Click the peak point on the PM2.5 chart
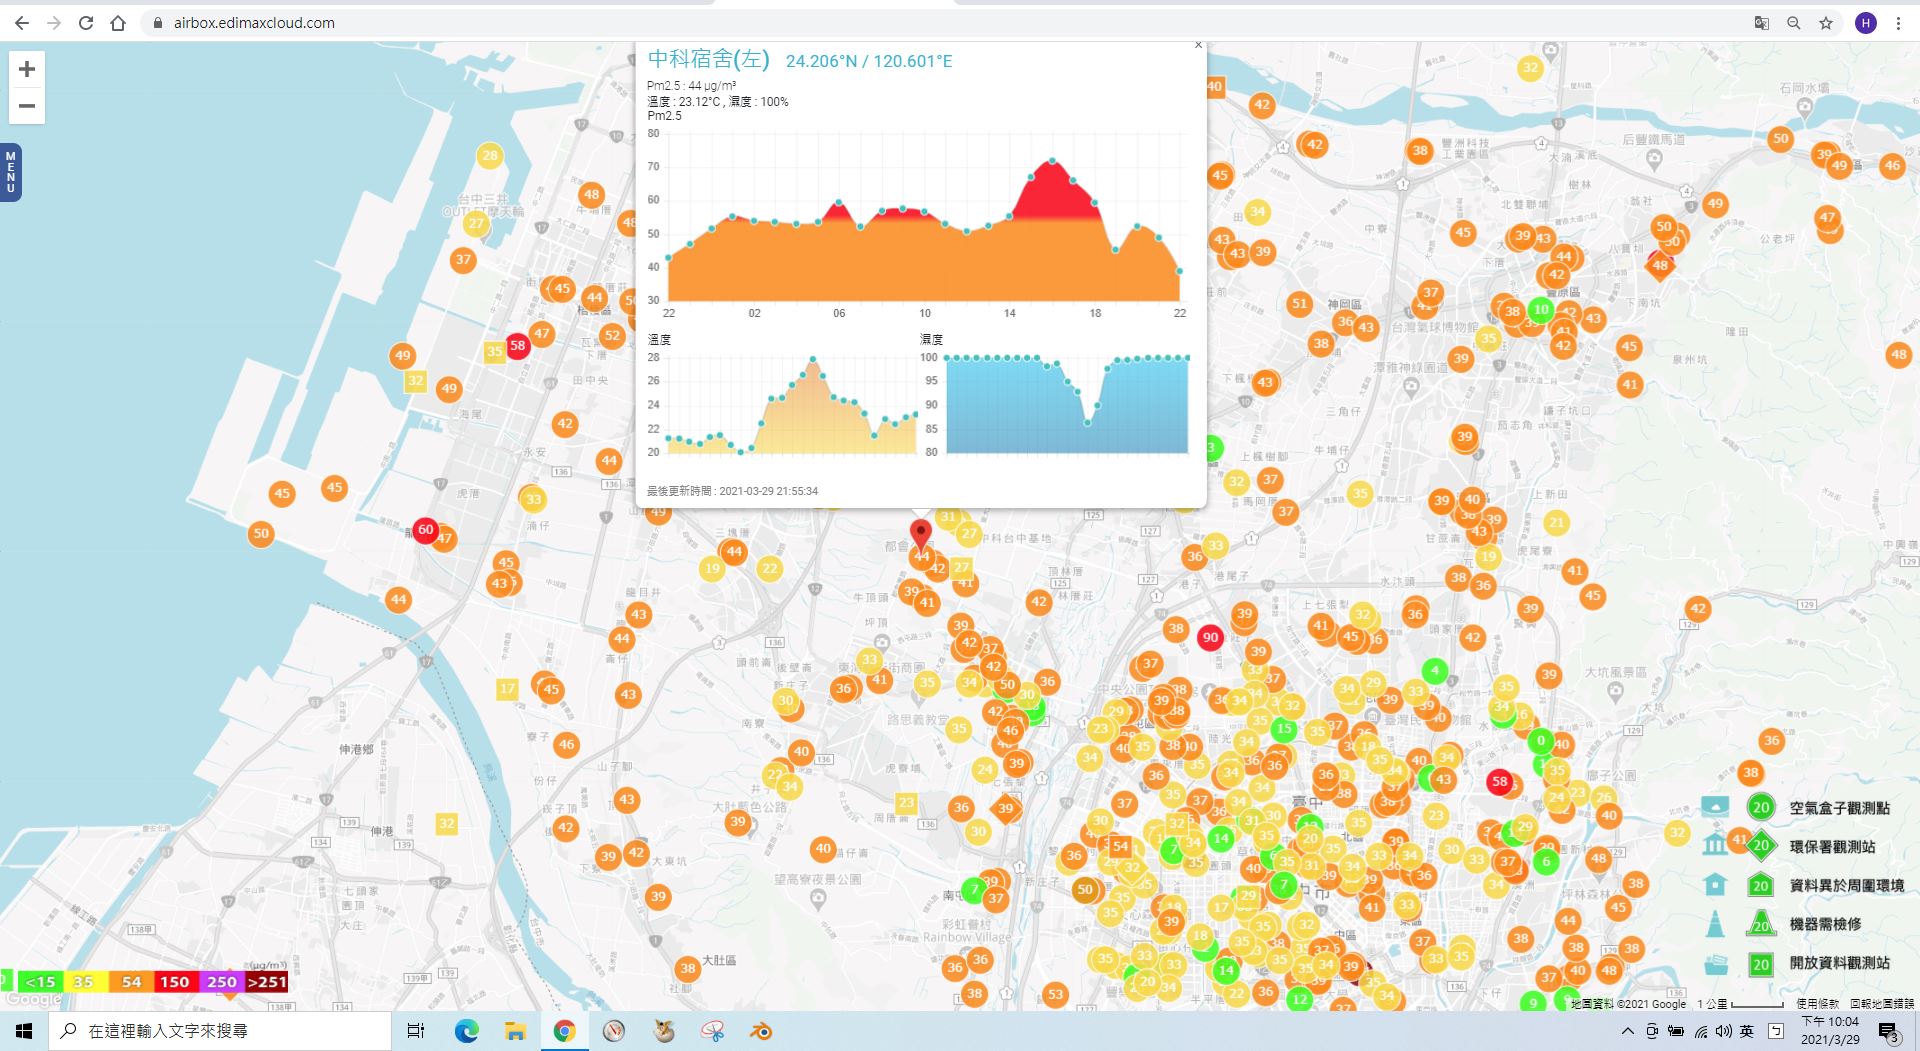The height and width of the screenshot is (1051, 1920). coord(1052,160)
